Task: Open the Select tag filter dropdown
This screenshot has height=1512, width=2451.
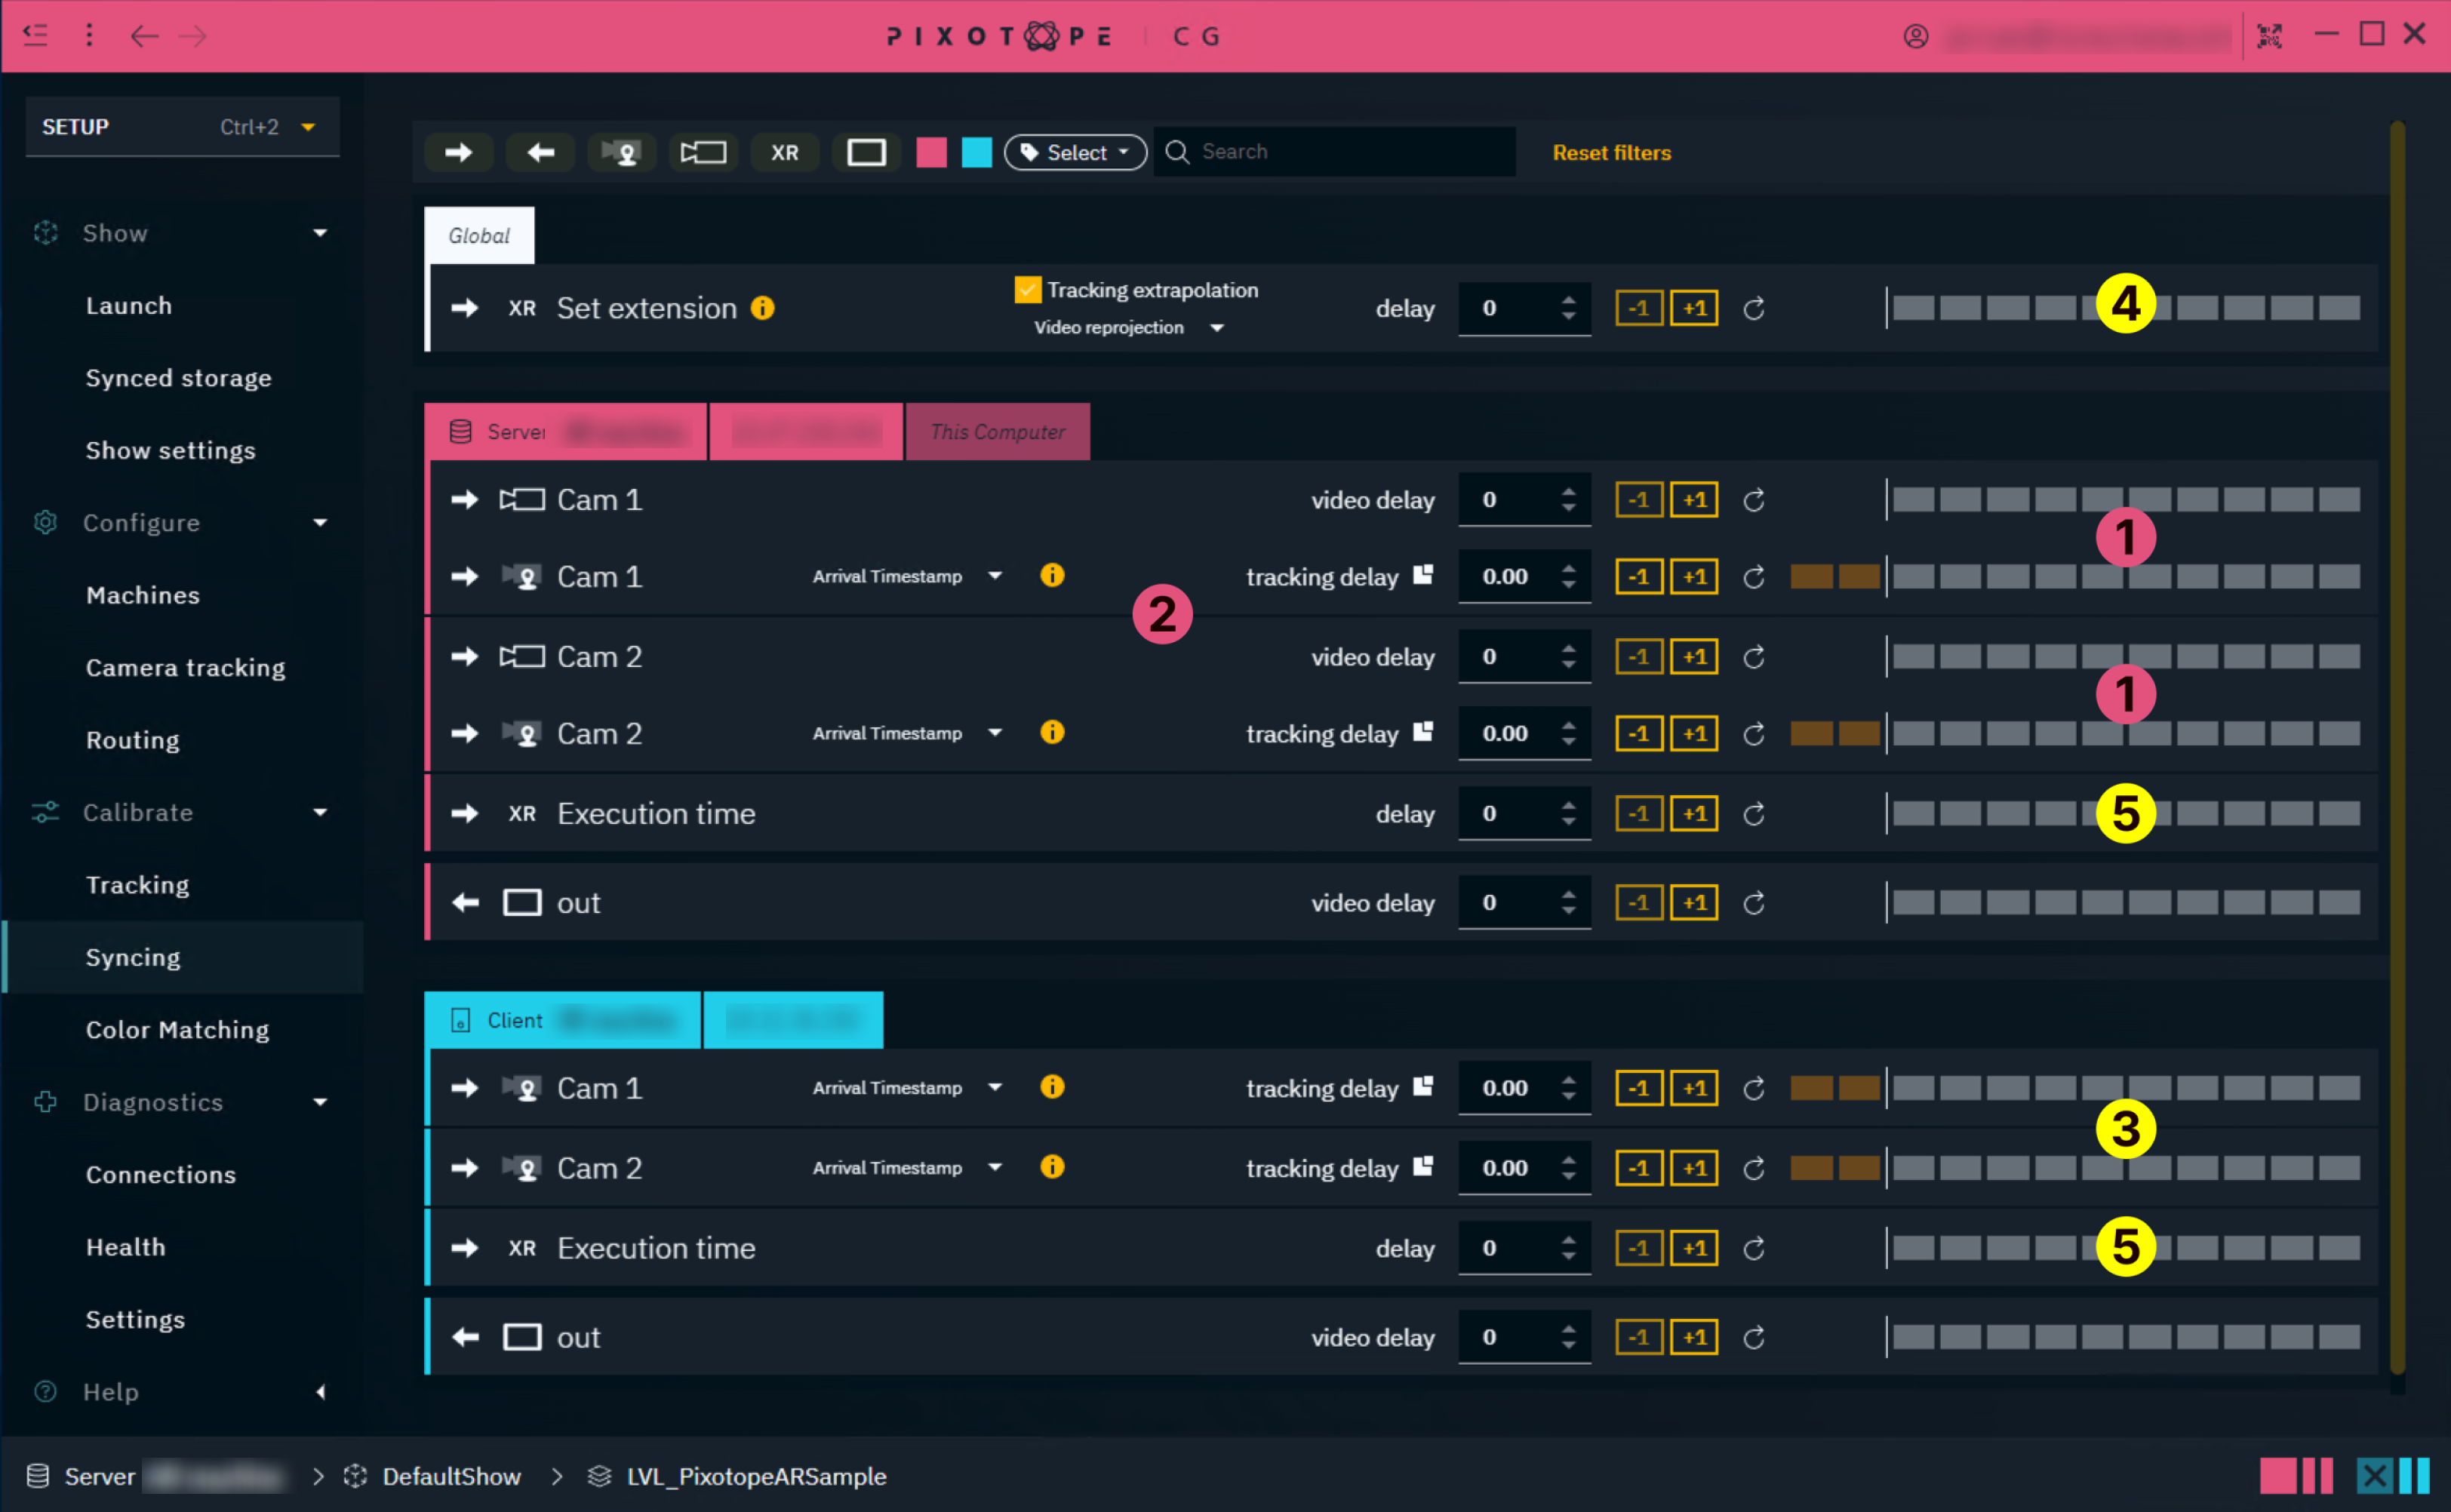Action: pyautogui.click(x=1075, y=152)
